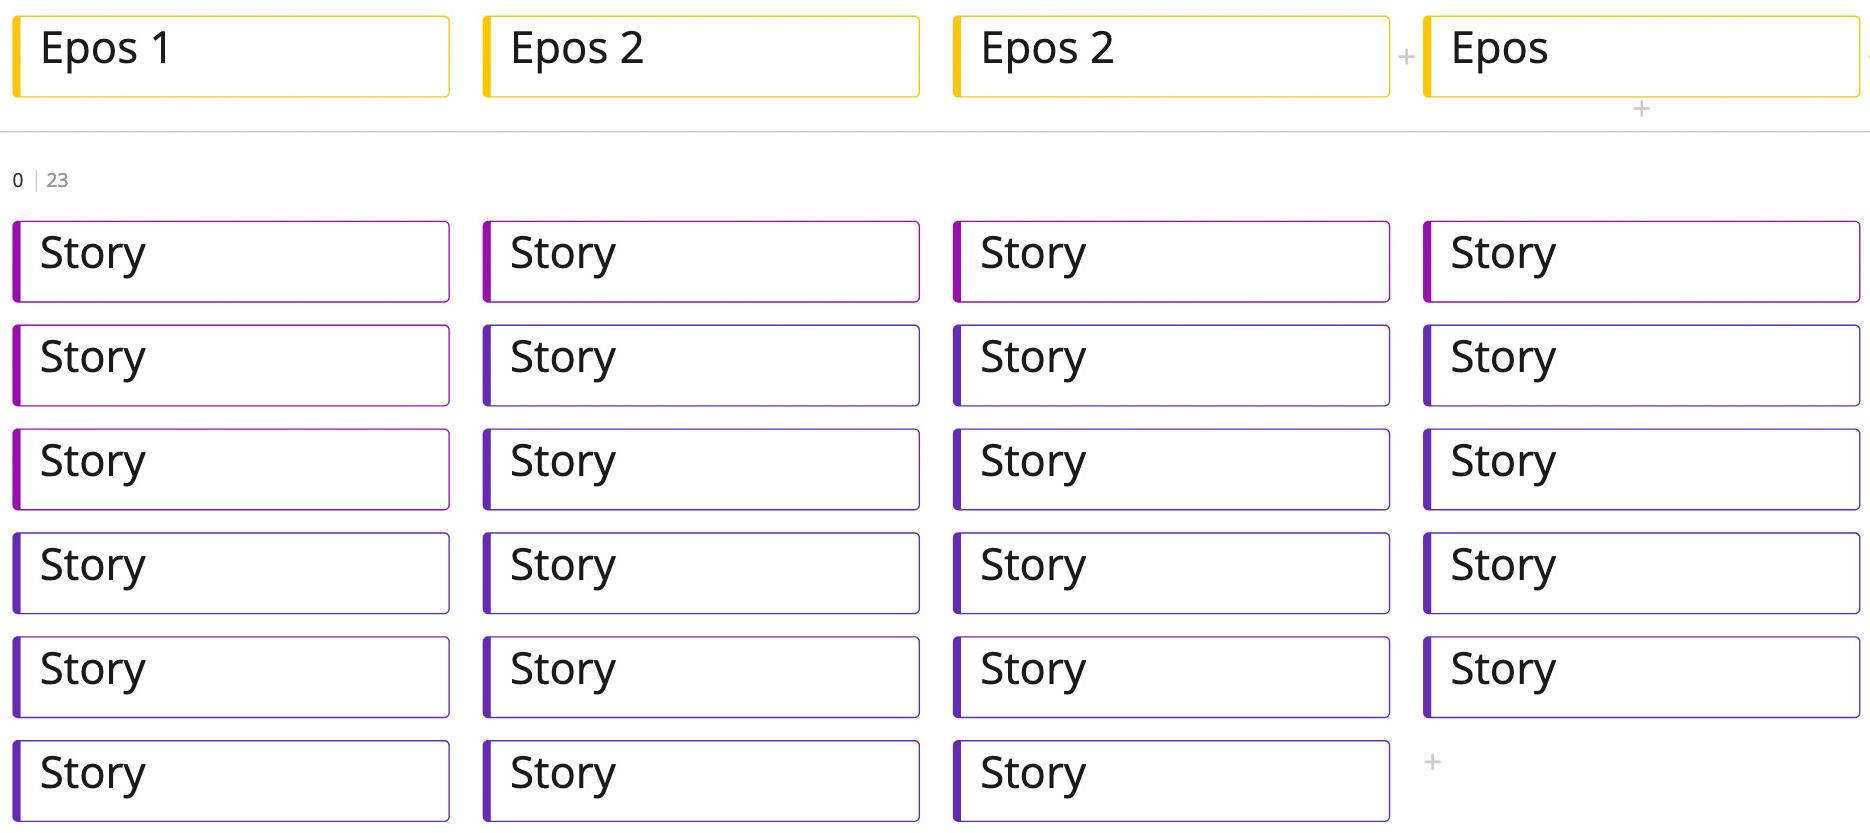The width and height of the screenshot is (1870, 833).
Task: Select the second Epos 2 epic card
Action: 1171,56
